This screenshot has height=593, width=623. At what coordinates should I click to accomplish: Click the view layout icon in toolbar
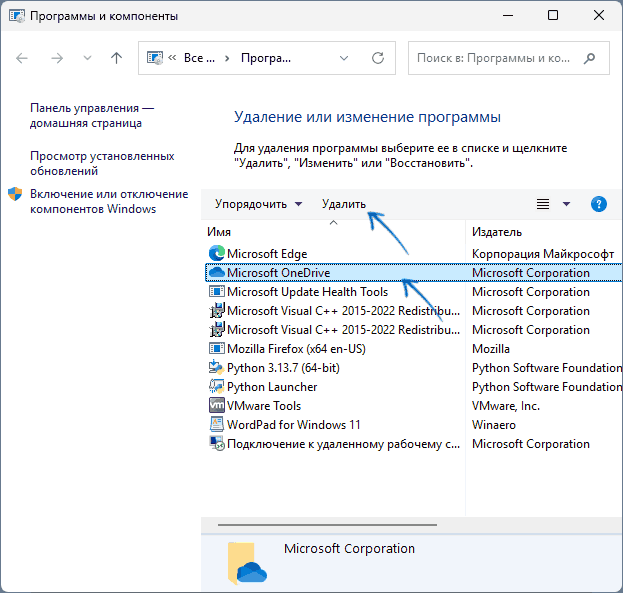(543, 204)
